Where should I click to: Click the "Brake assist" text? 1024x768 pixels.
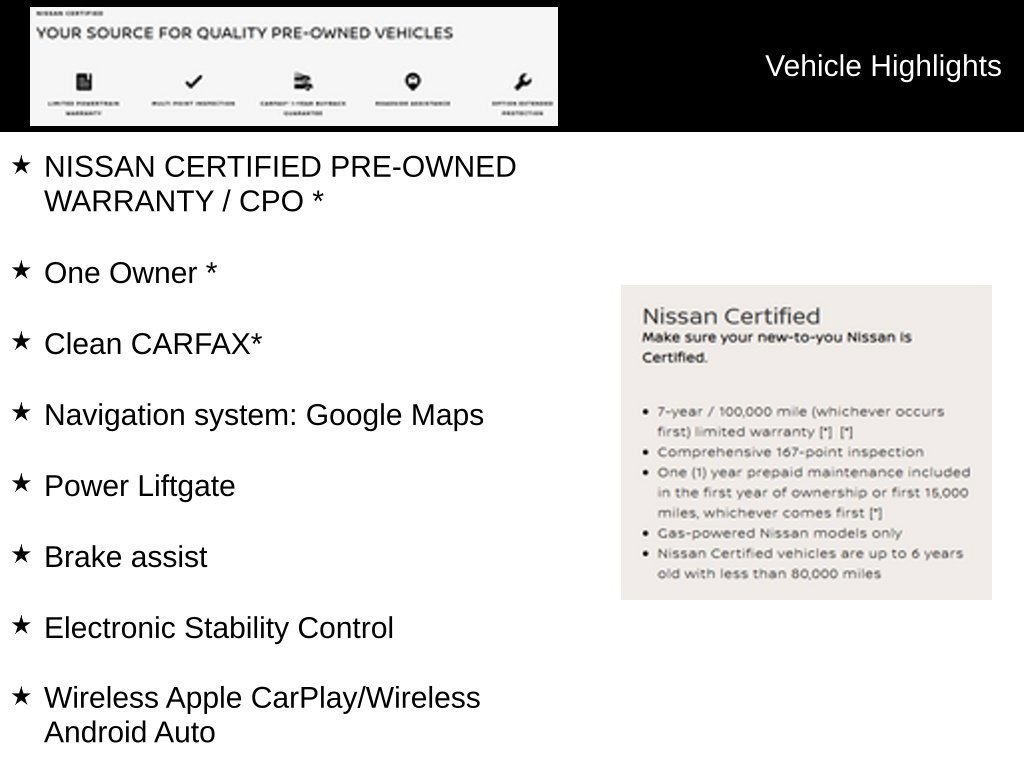125,557
